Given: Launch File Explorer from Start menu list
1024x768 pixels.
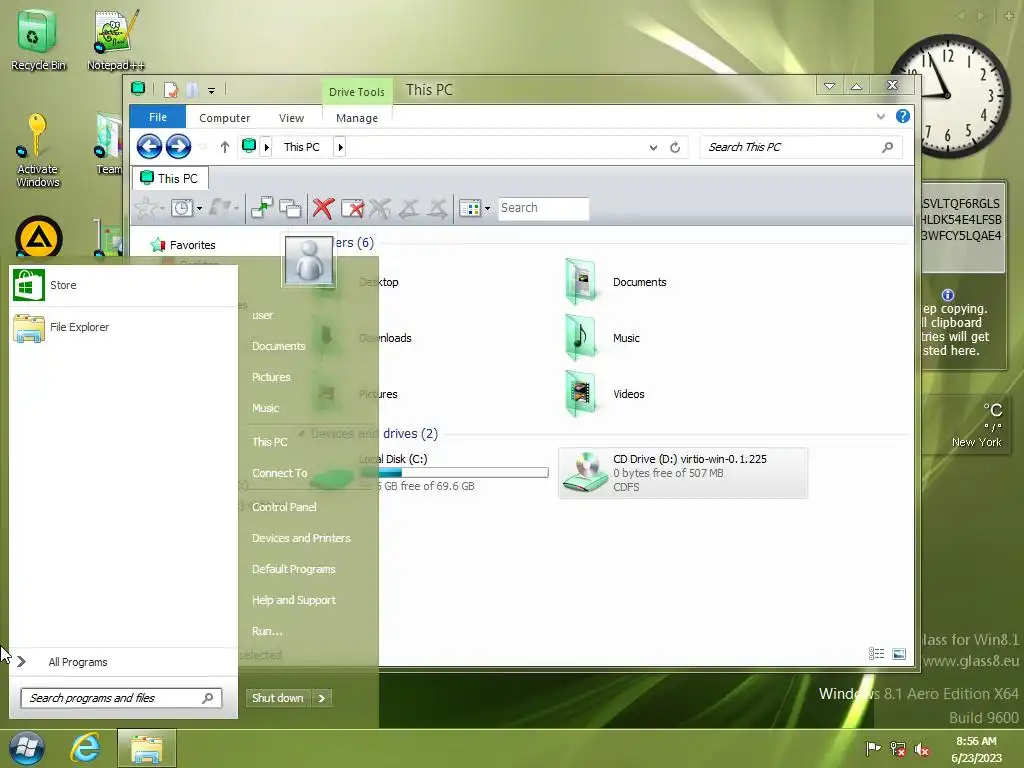Looking at the screenshot, I should pos(123,327).
